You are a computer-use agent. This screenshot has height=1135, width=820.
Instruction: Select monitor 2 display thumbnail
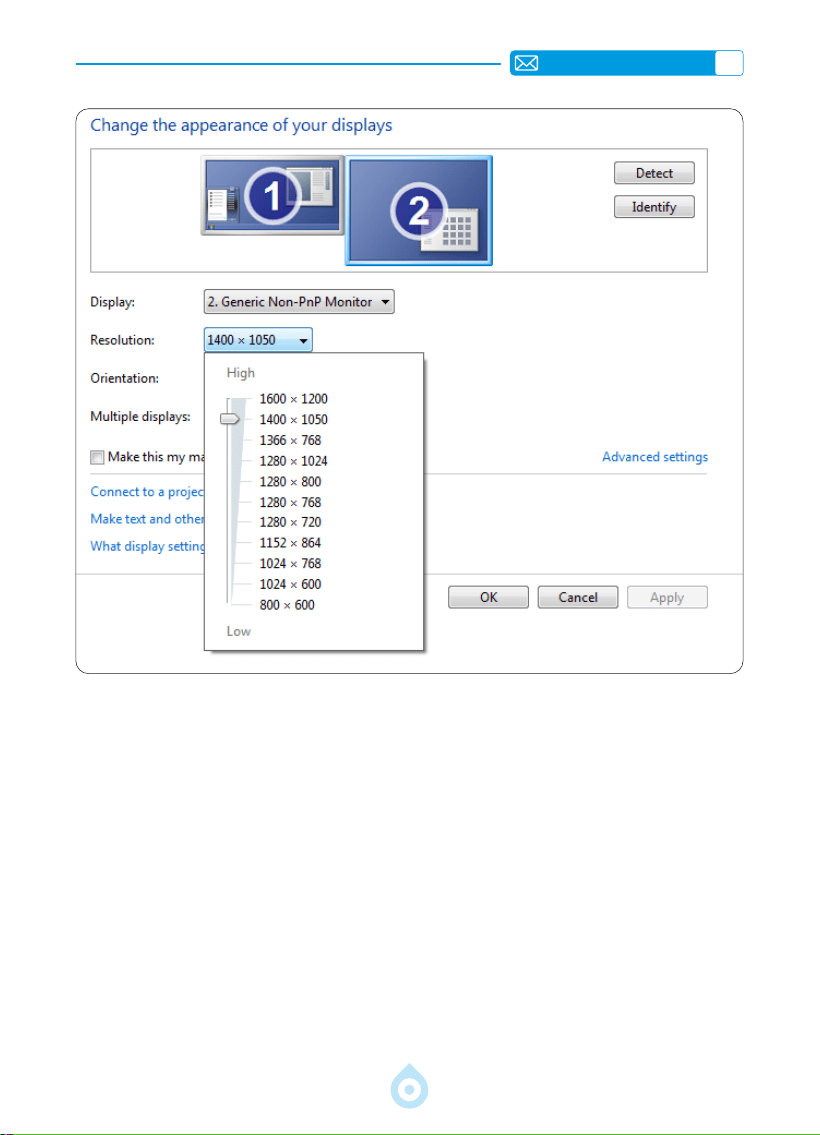point(419,211)
